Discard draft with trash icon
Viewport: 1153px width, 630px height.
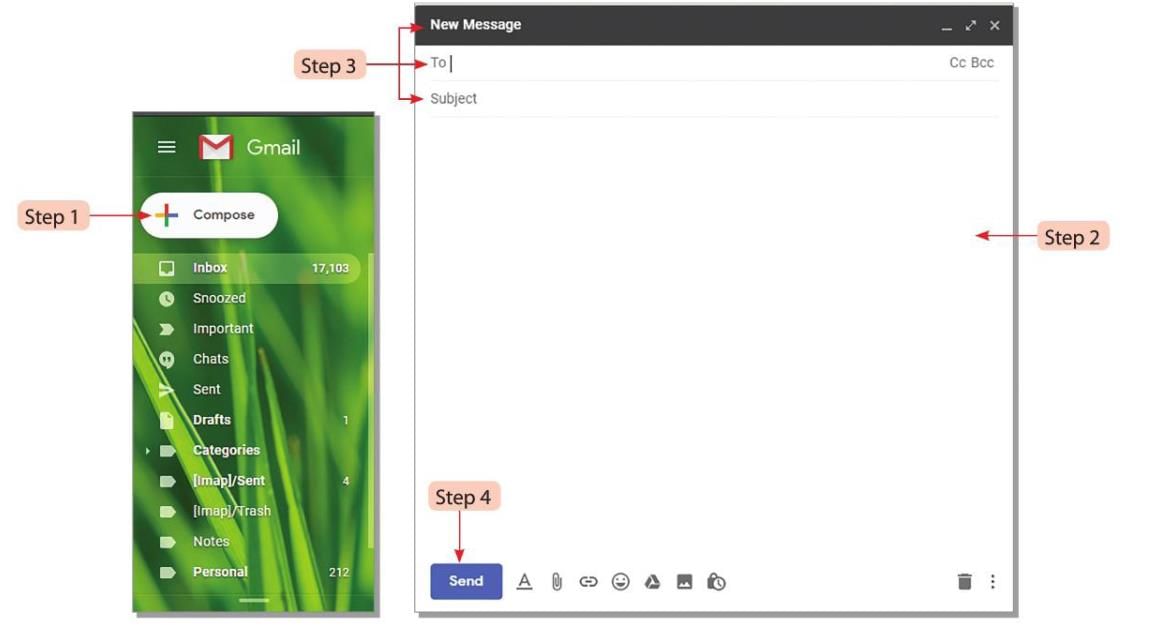coord(964,582)
